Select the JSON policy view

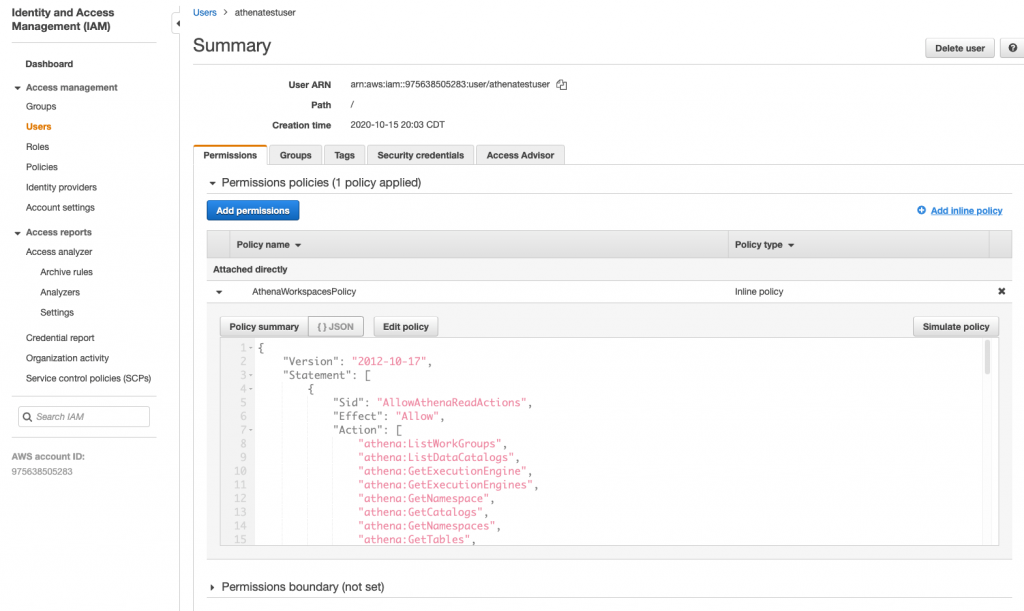click(x=336, y=326)
